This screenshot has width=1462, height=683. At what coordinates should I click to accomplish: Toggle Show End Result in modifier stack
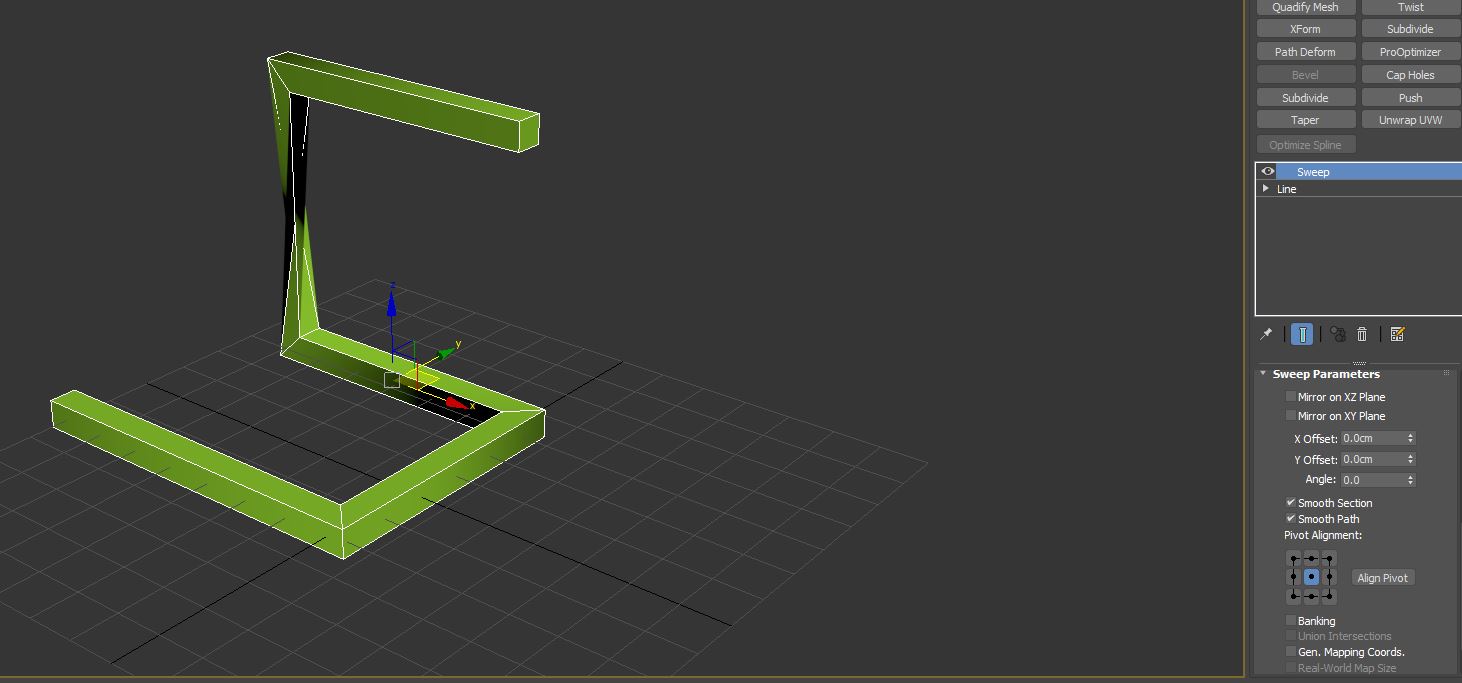[1302, 334]
